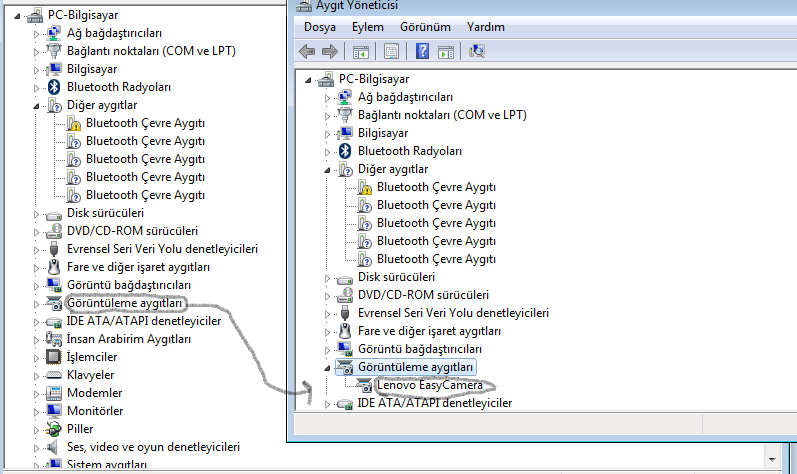Click the warning Bluetooth Çevre Aygıtı icon in right window
797x474 pixels.
(364, 187)
